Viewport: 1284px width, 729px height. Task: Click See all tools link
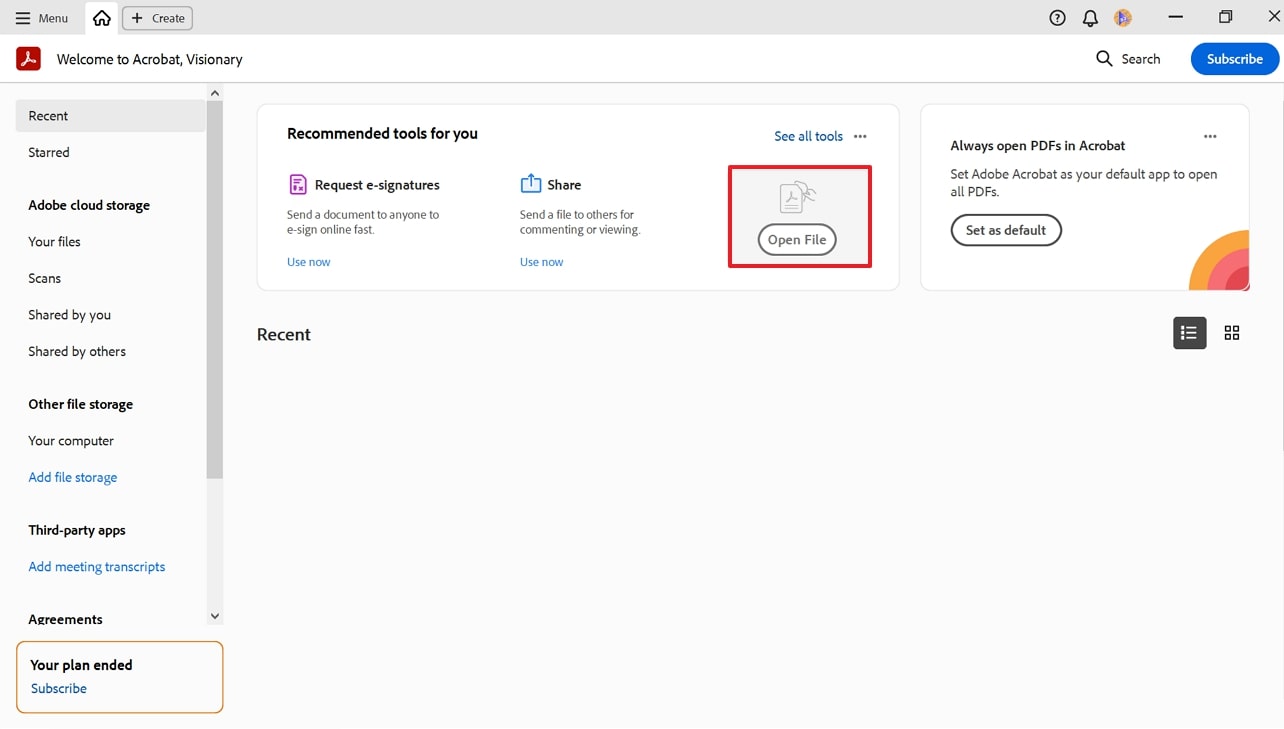click(808, 136)
